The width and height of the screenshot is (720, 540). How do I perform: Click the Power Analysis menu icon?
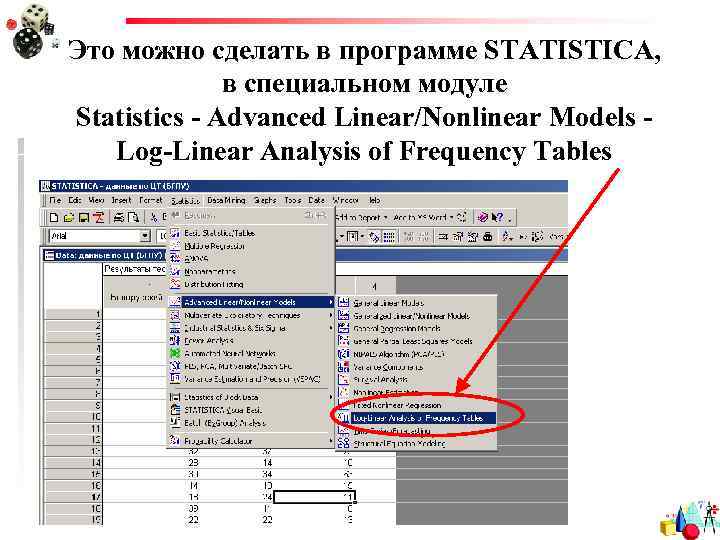pos(175,341)
